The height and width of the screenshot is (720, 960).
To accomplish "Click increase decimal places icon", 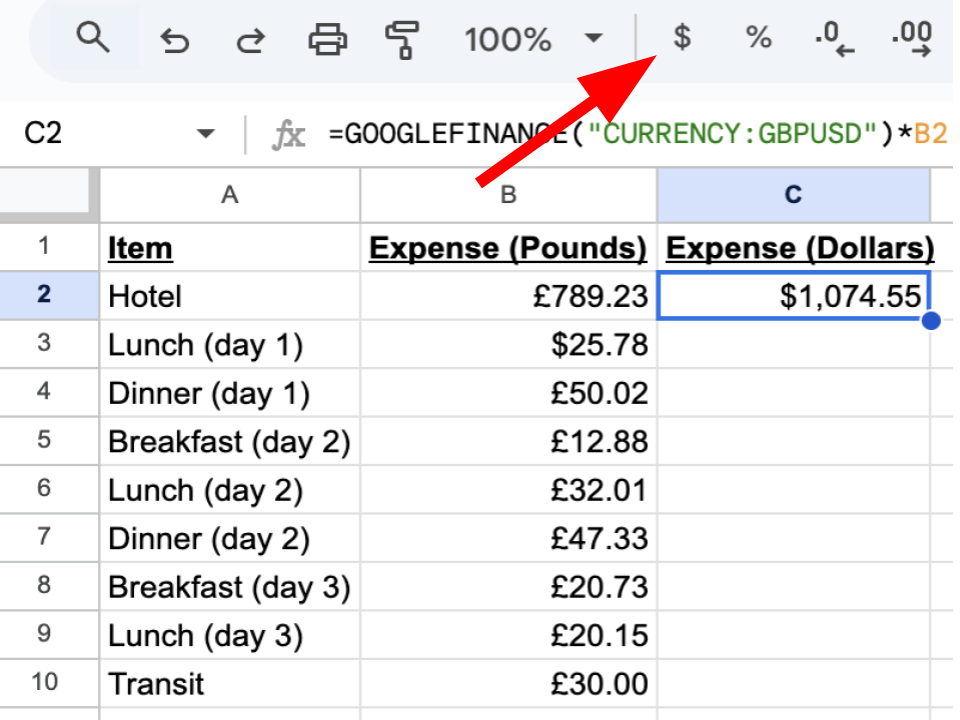I will (x=910, y=40).
